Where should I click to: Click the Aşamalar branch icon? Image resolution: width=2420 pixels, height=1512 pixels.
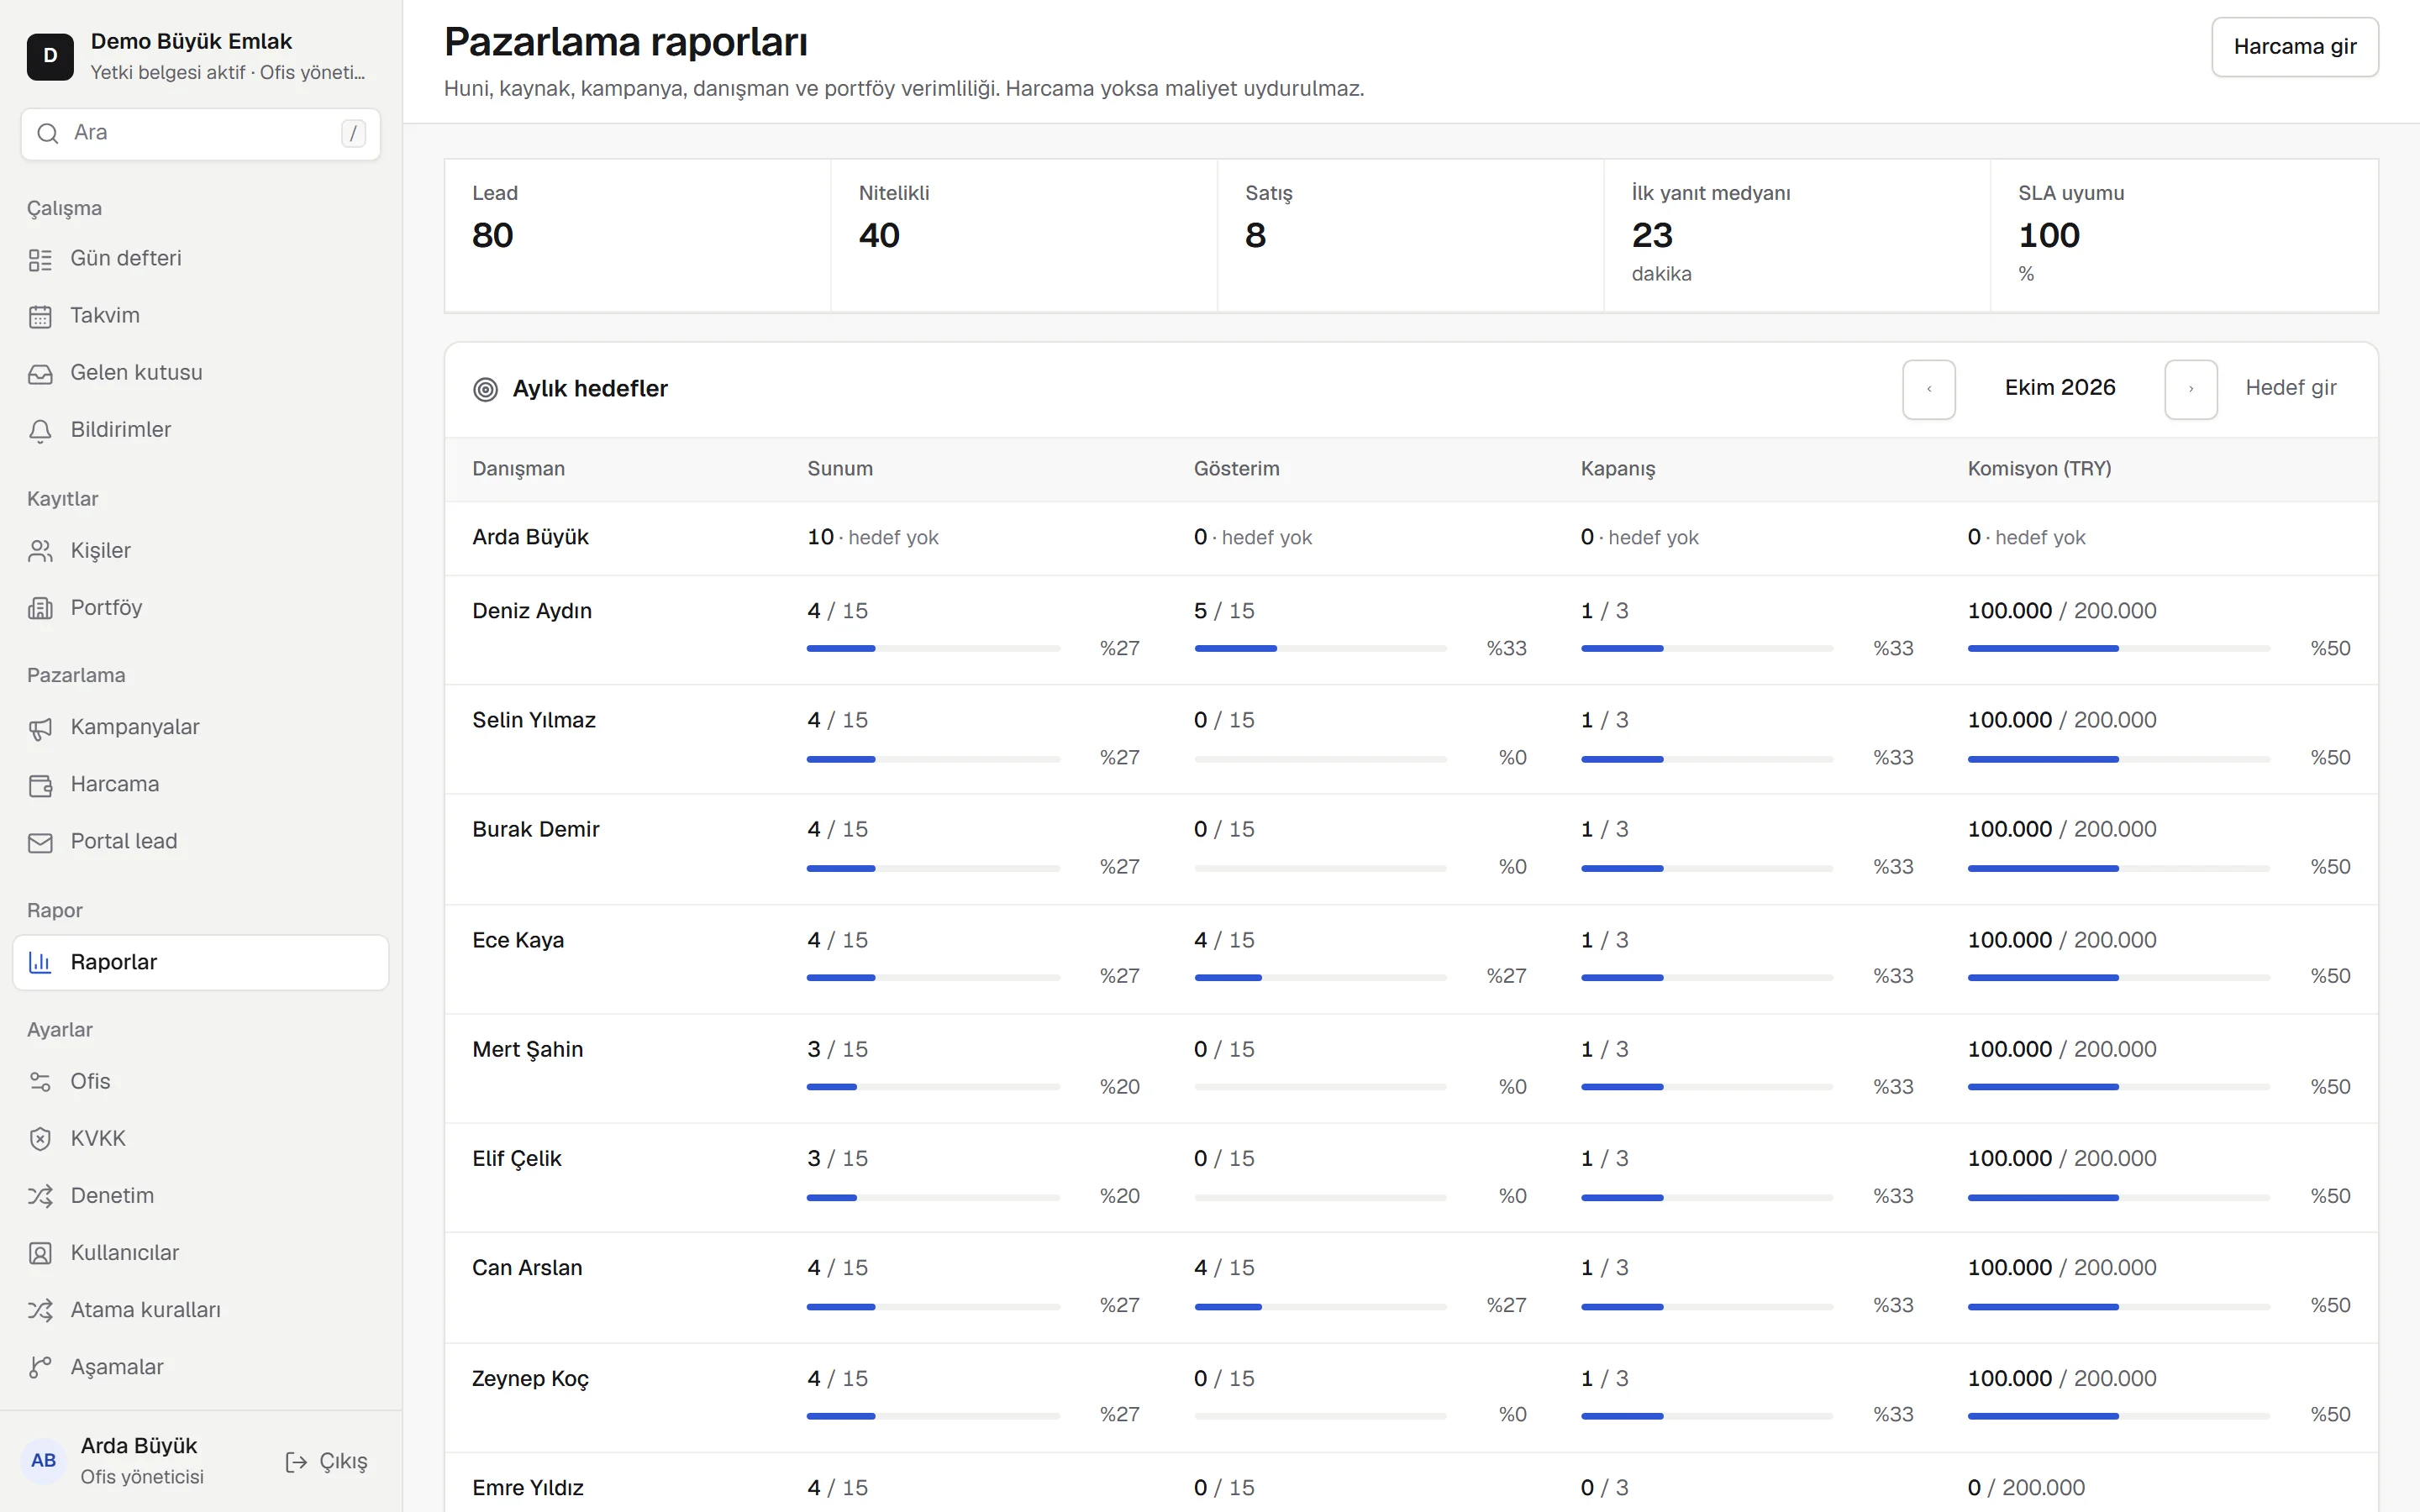(40, 1367)
